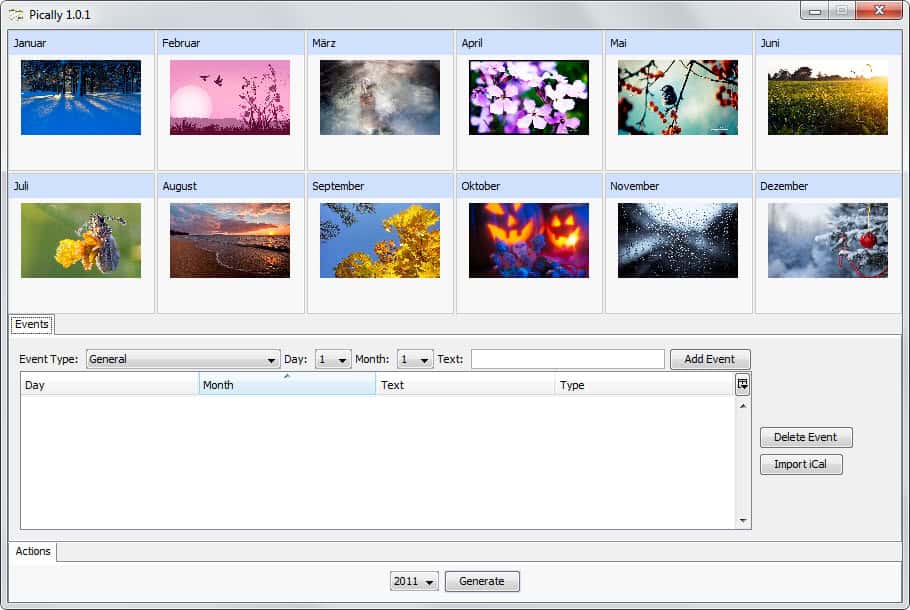
Task: Switch to the Actions tab
Action: (33, 551)
